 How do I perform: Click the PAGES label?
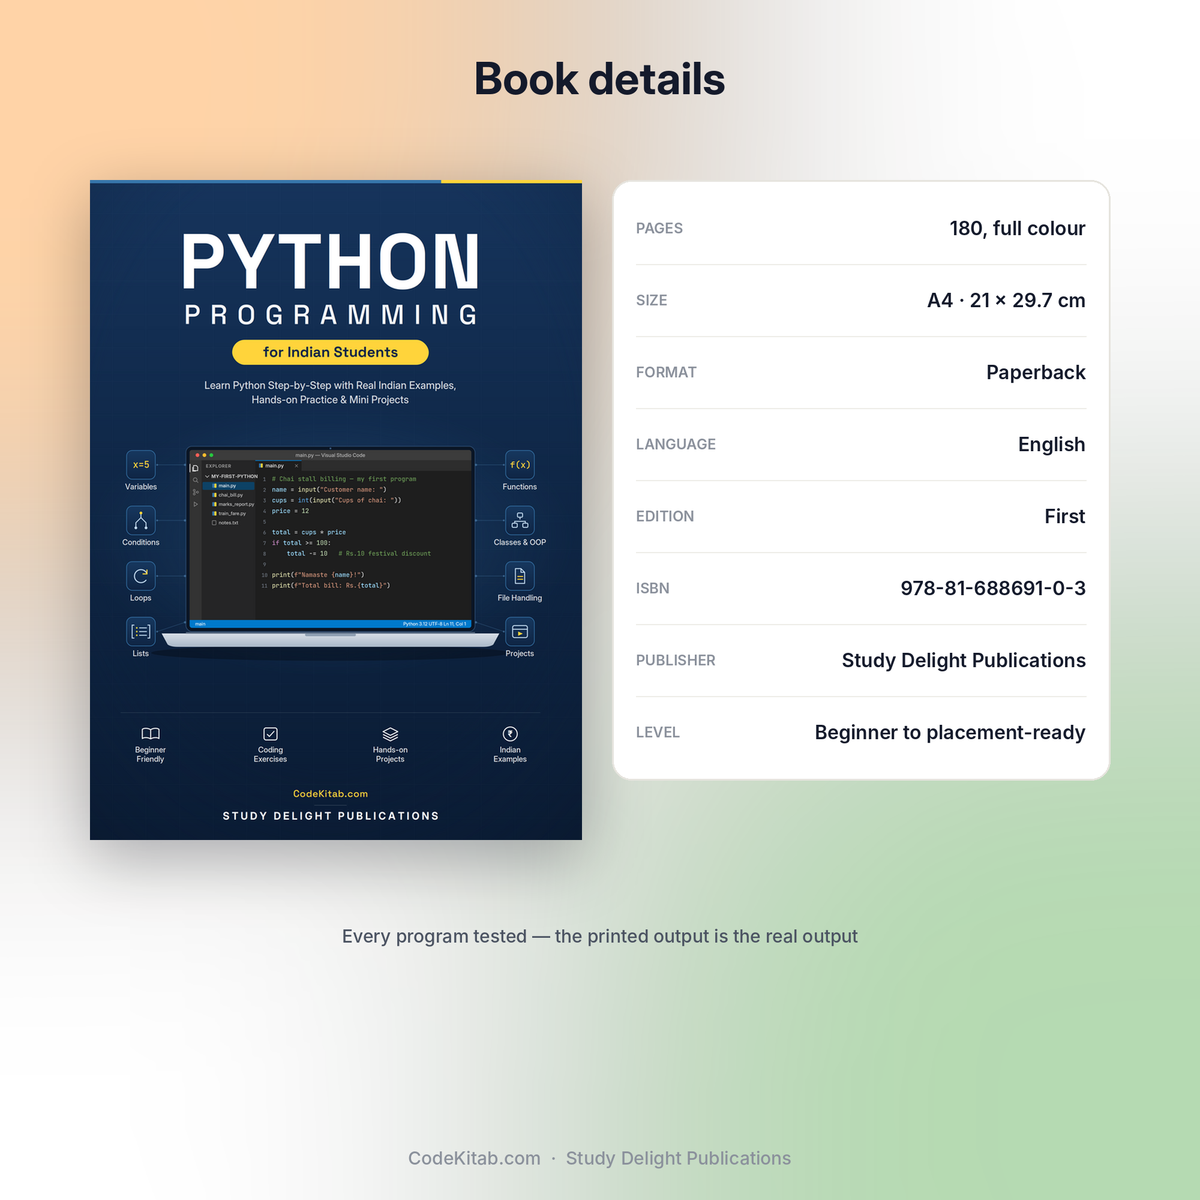[x=659, y=228]
